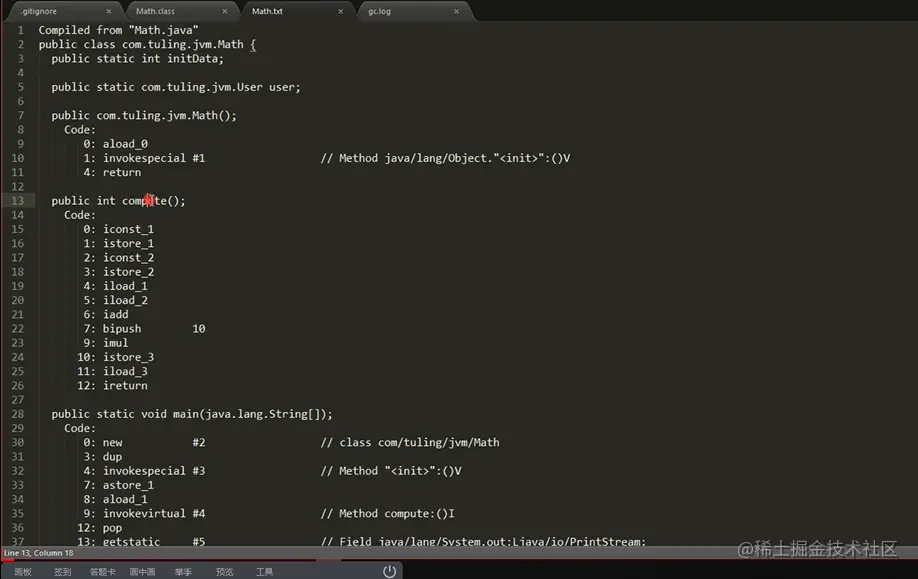Image resolution: width=918 pixels, height=579 pixels.
Task: Click 'invokevirtual #4' instruction
Action: [x=154, y=513]
